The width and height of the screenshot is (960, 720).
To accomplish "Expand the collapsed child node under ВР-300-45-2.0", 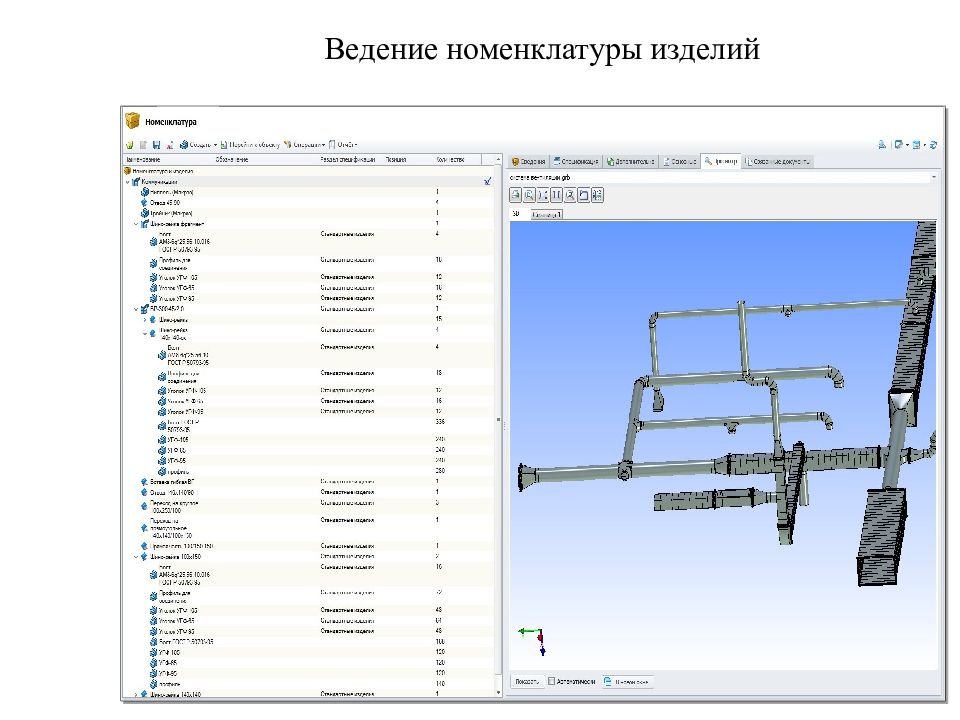I will coord(145,320).
